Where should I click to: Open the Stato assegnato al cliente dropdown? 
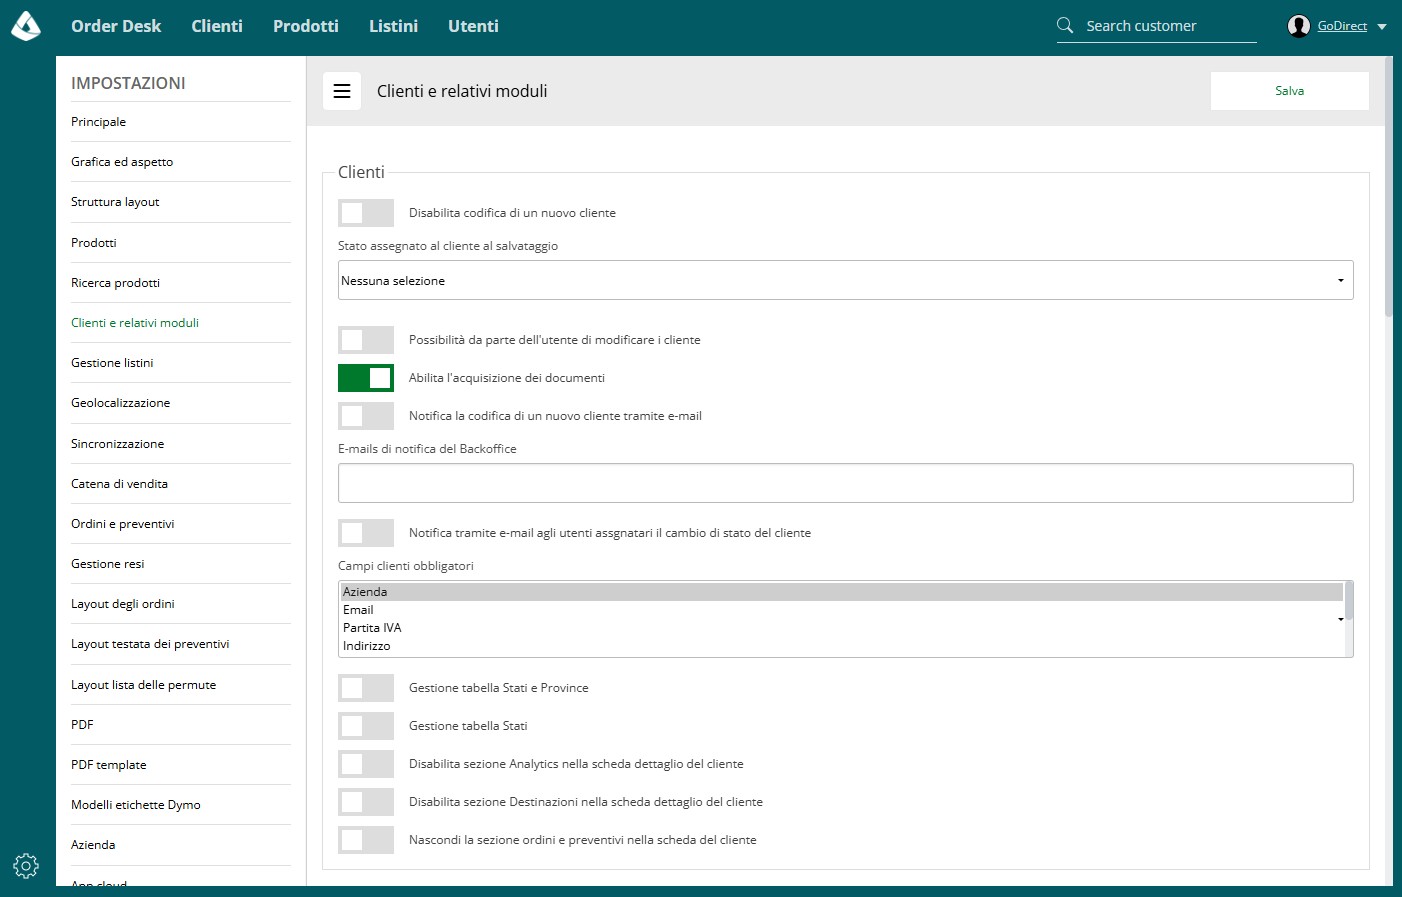coord(846,280)
